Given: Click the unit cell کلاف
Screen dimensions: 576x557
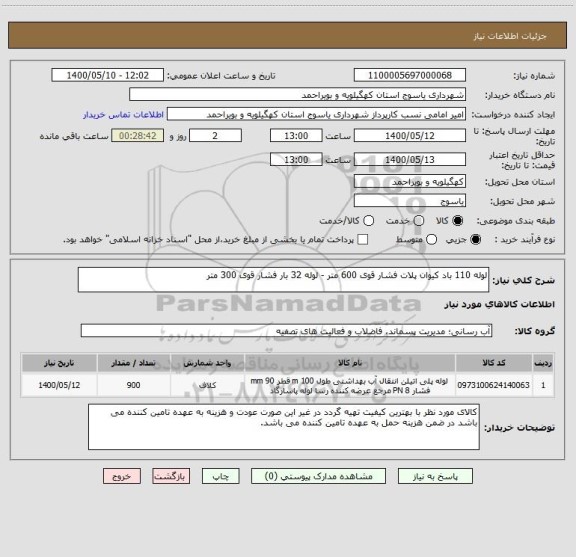Looking at the screenshot, I should [x=208, y=385].
